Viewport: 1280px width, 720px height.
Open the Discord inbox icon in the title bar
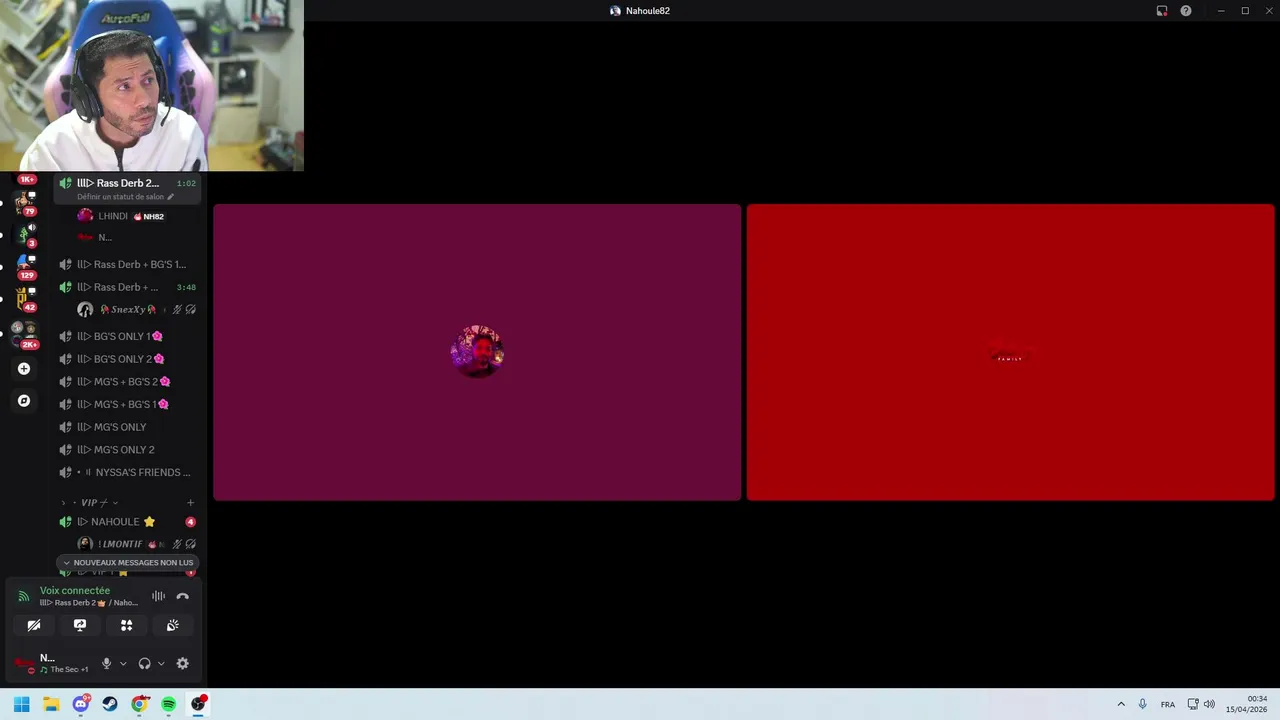(x=1162, y=11)
